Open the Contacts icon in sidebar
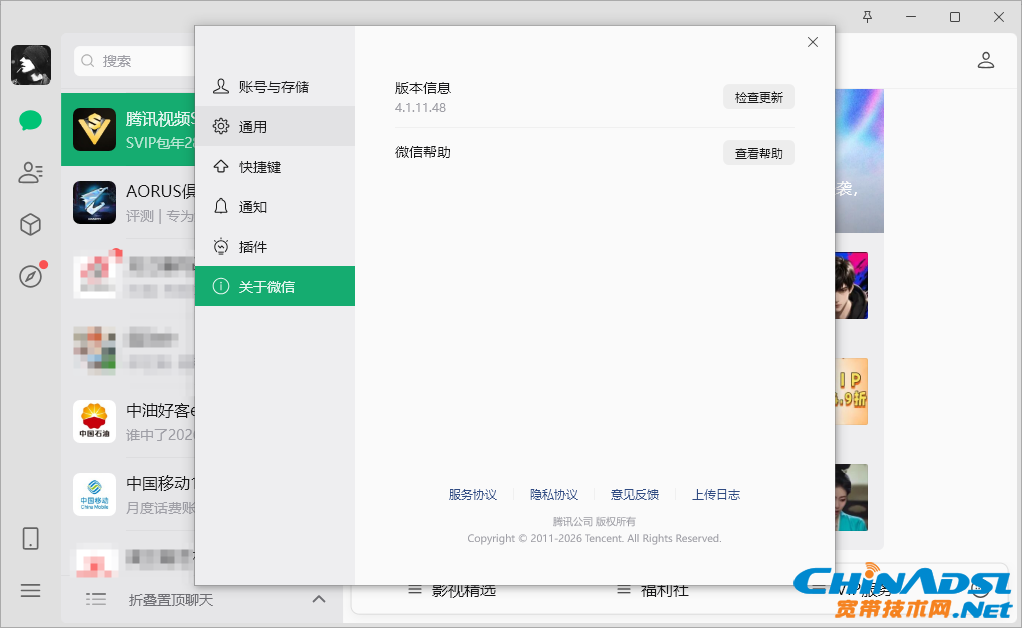 [x=31, y=173]
